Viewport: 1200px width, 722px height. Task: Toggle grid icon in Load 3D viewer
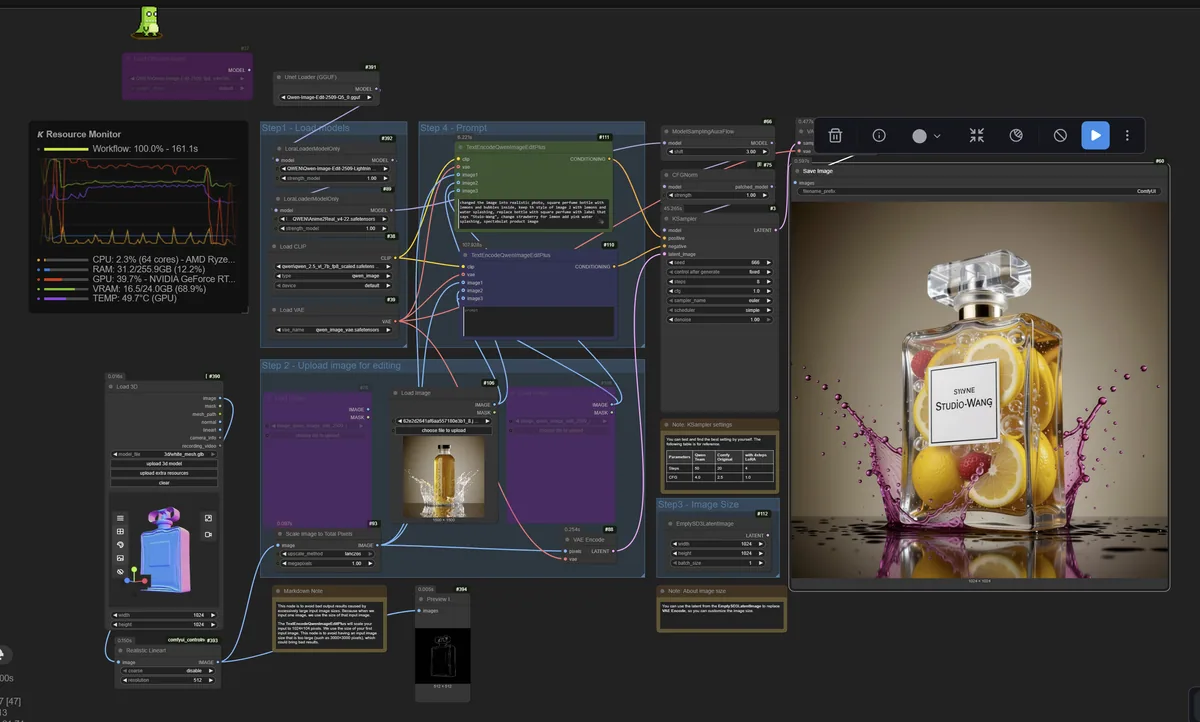tap(120, 532)
